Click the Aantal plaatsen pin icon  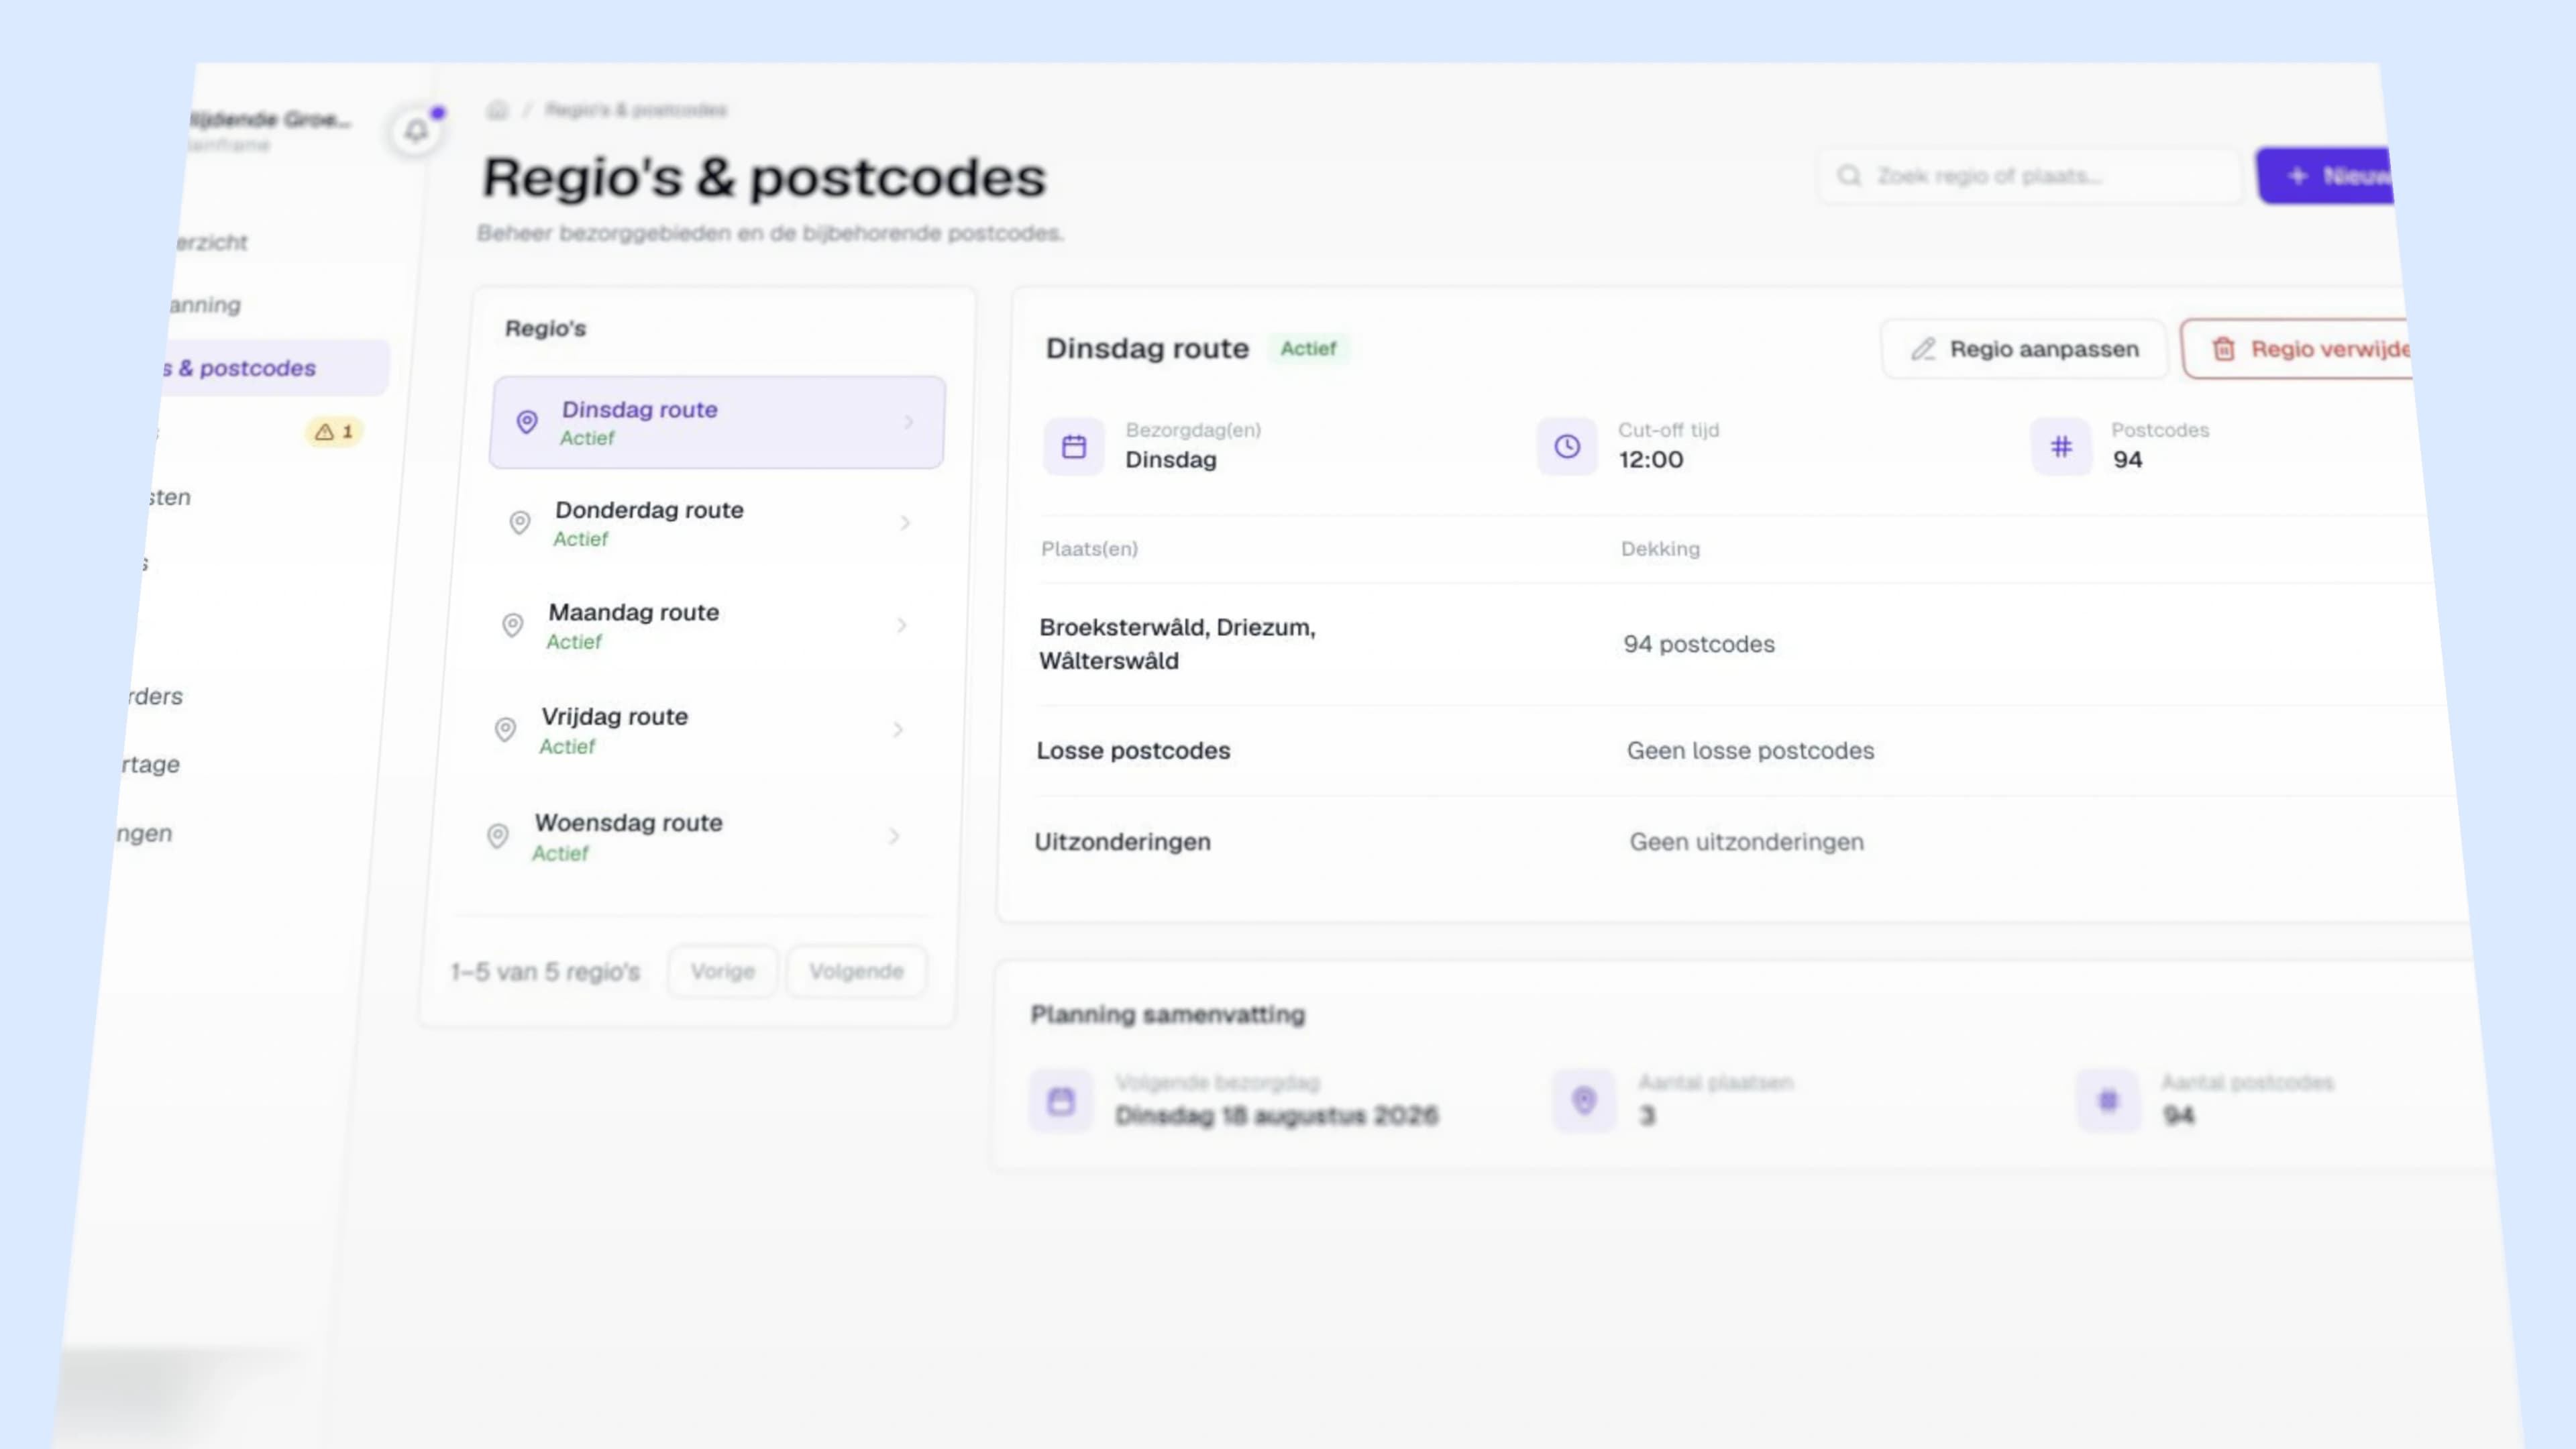(x=1584, y=1100)
